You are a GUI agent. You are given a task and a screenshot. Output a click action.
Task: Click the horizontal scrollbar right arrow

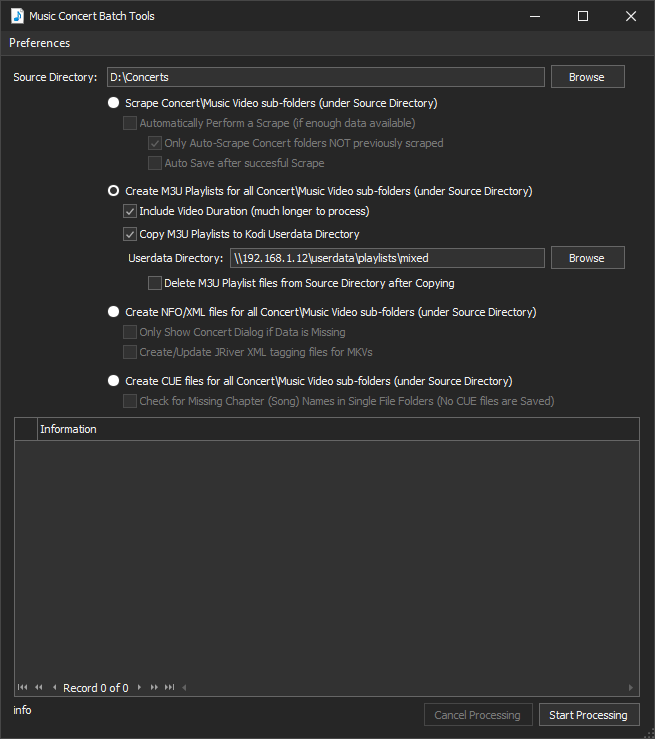[x=630, y=688]
